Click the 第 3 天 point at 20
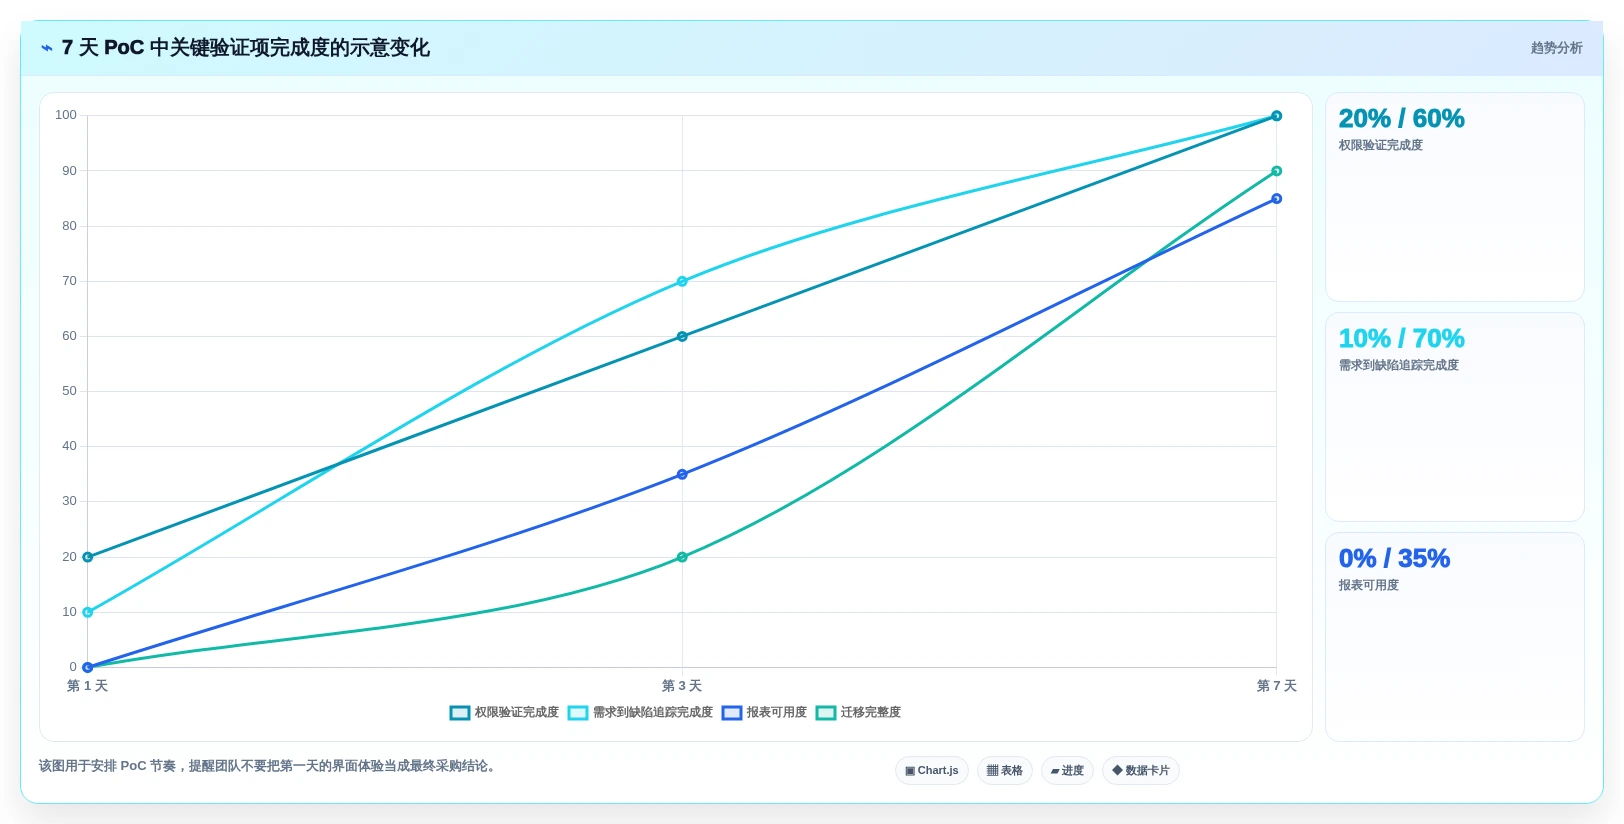Image resolution: width=1624 pixels, height=824 pixels. click(x=682, y=557)
